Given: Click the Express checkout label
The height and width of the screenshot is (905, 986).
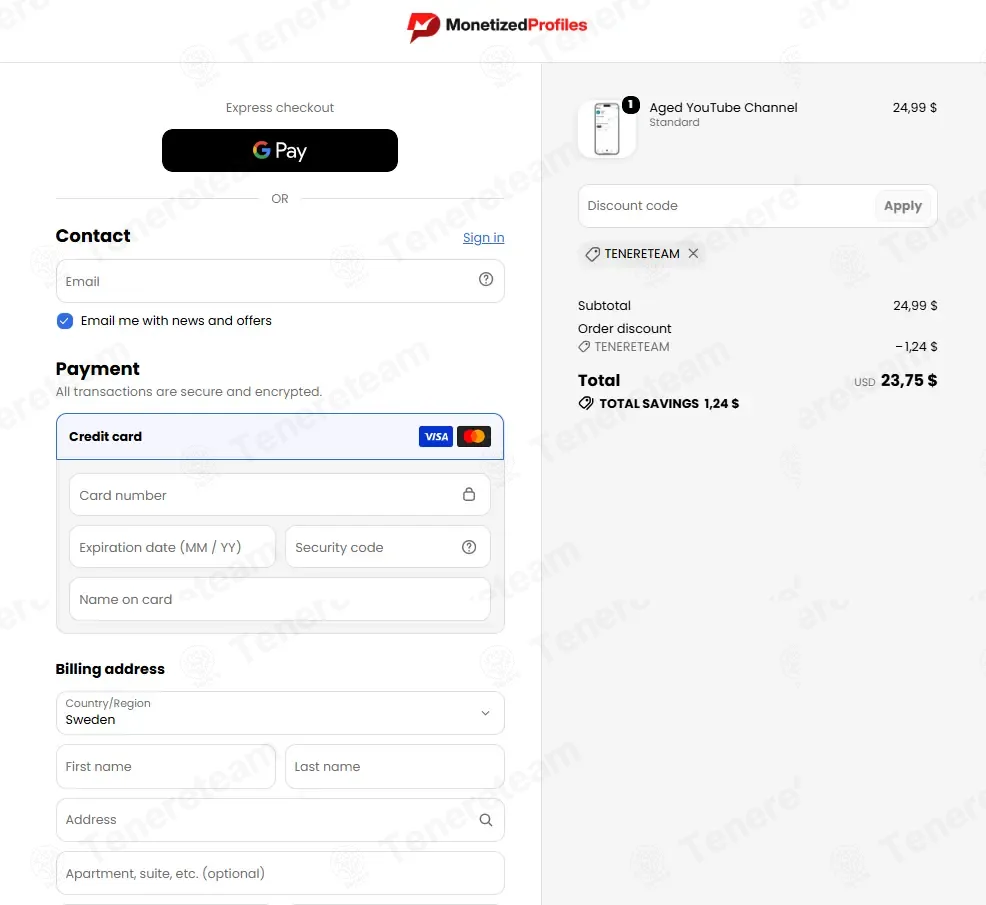Looking at the screenshot, I should pos(280,108).
